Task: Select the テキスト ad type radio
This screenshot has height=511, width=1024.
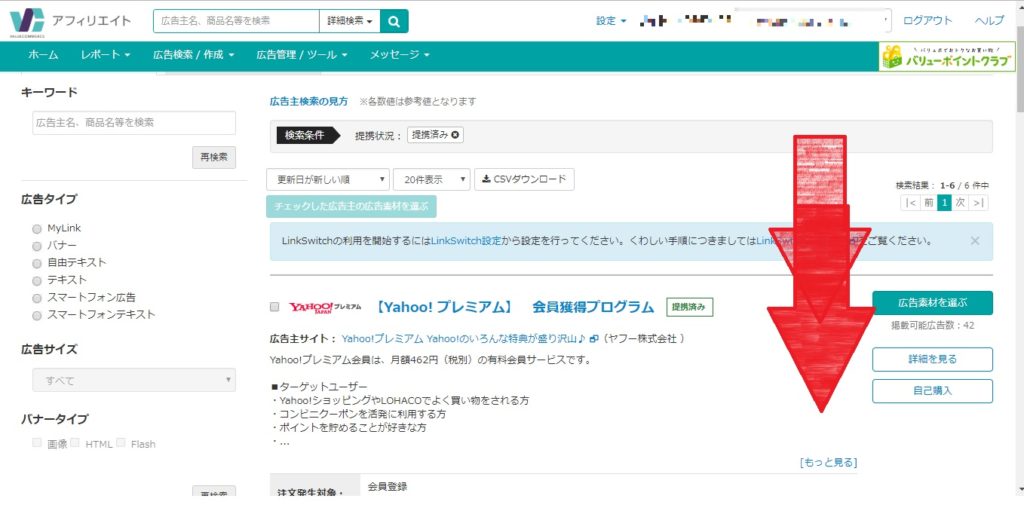Action: click(x=37, y=280)
